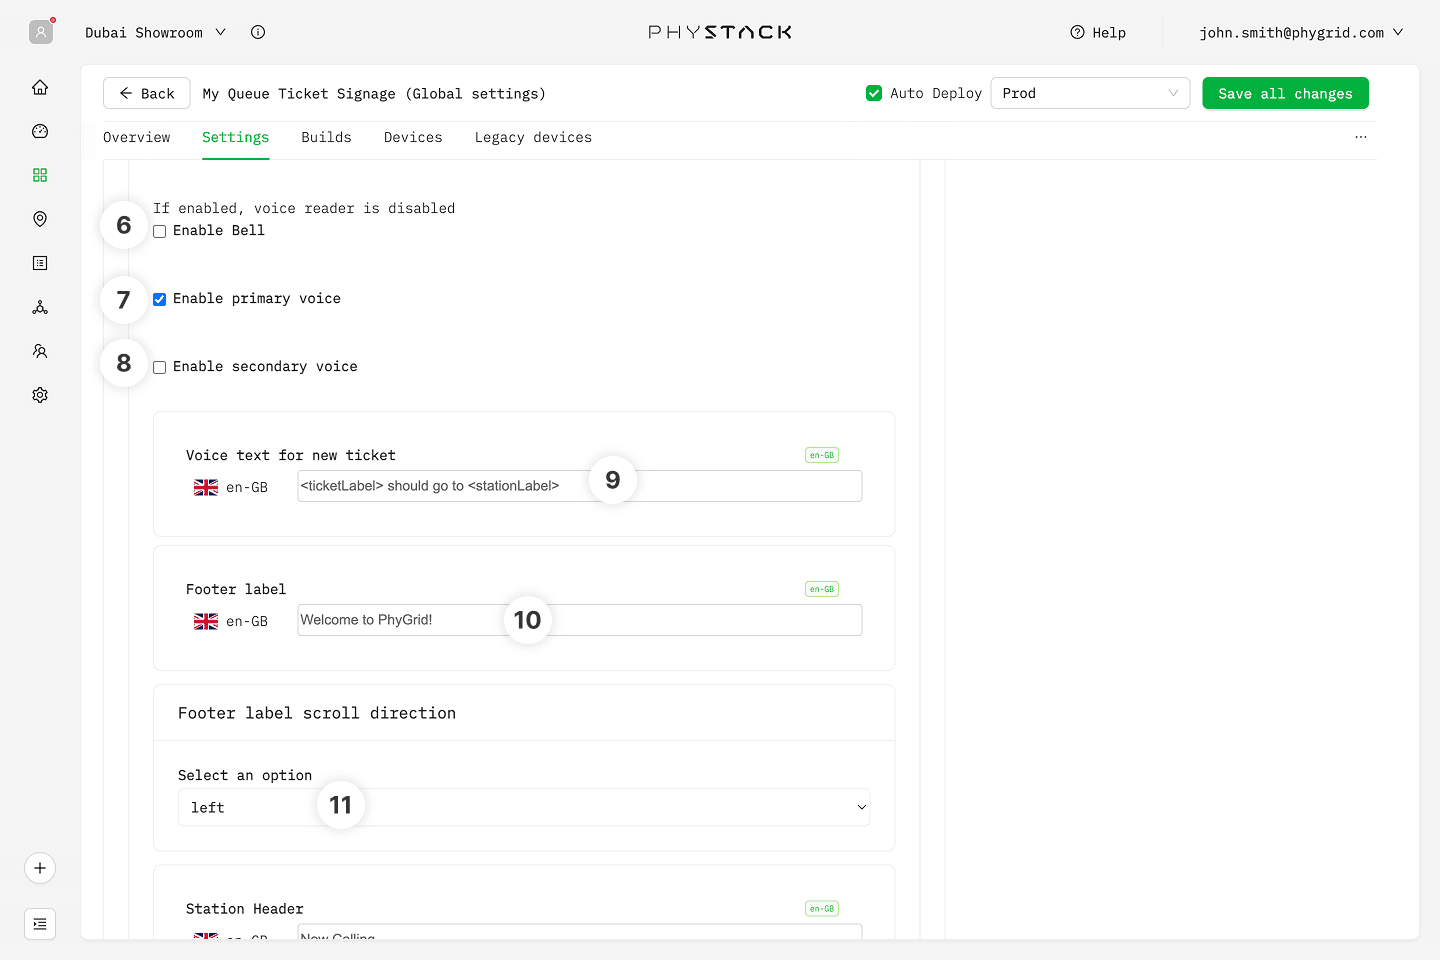This screenshot has width=1440, height=960.
Task: Open the location pin icon in sidebar
Action: coord(40,219)
